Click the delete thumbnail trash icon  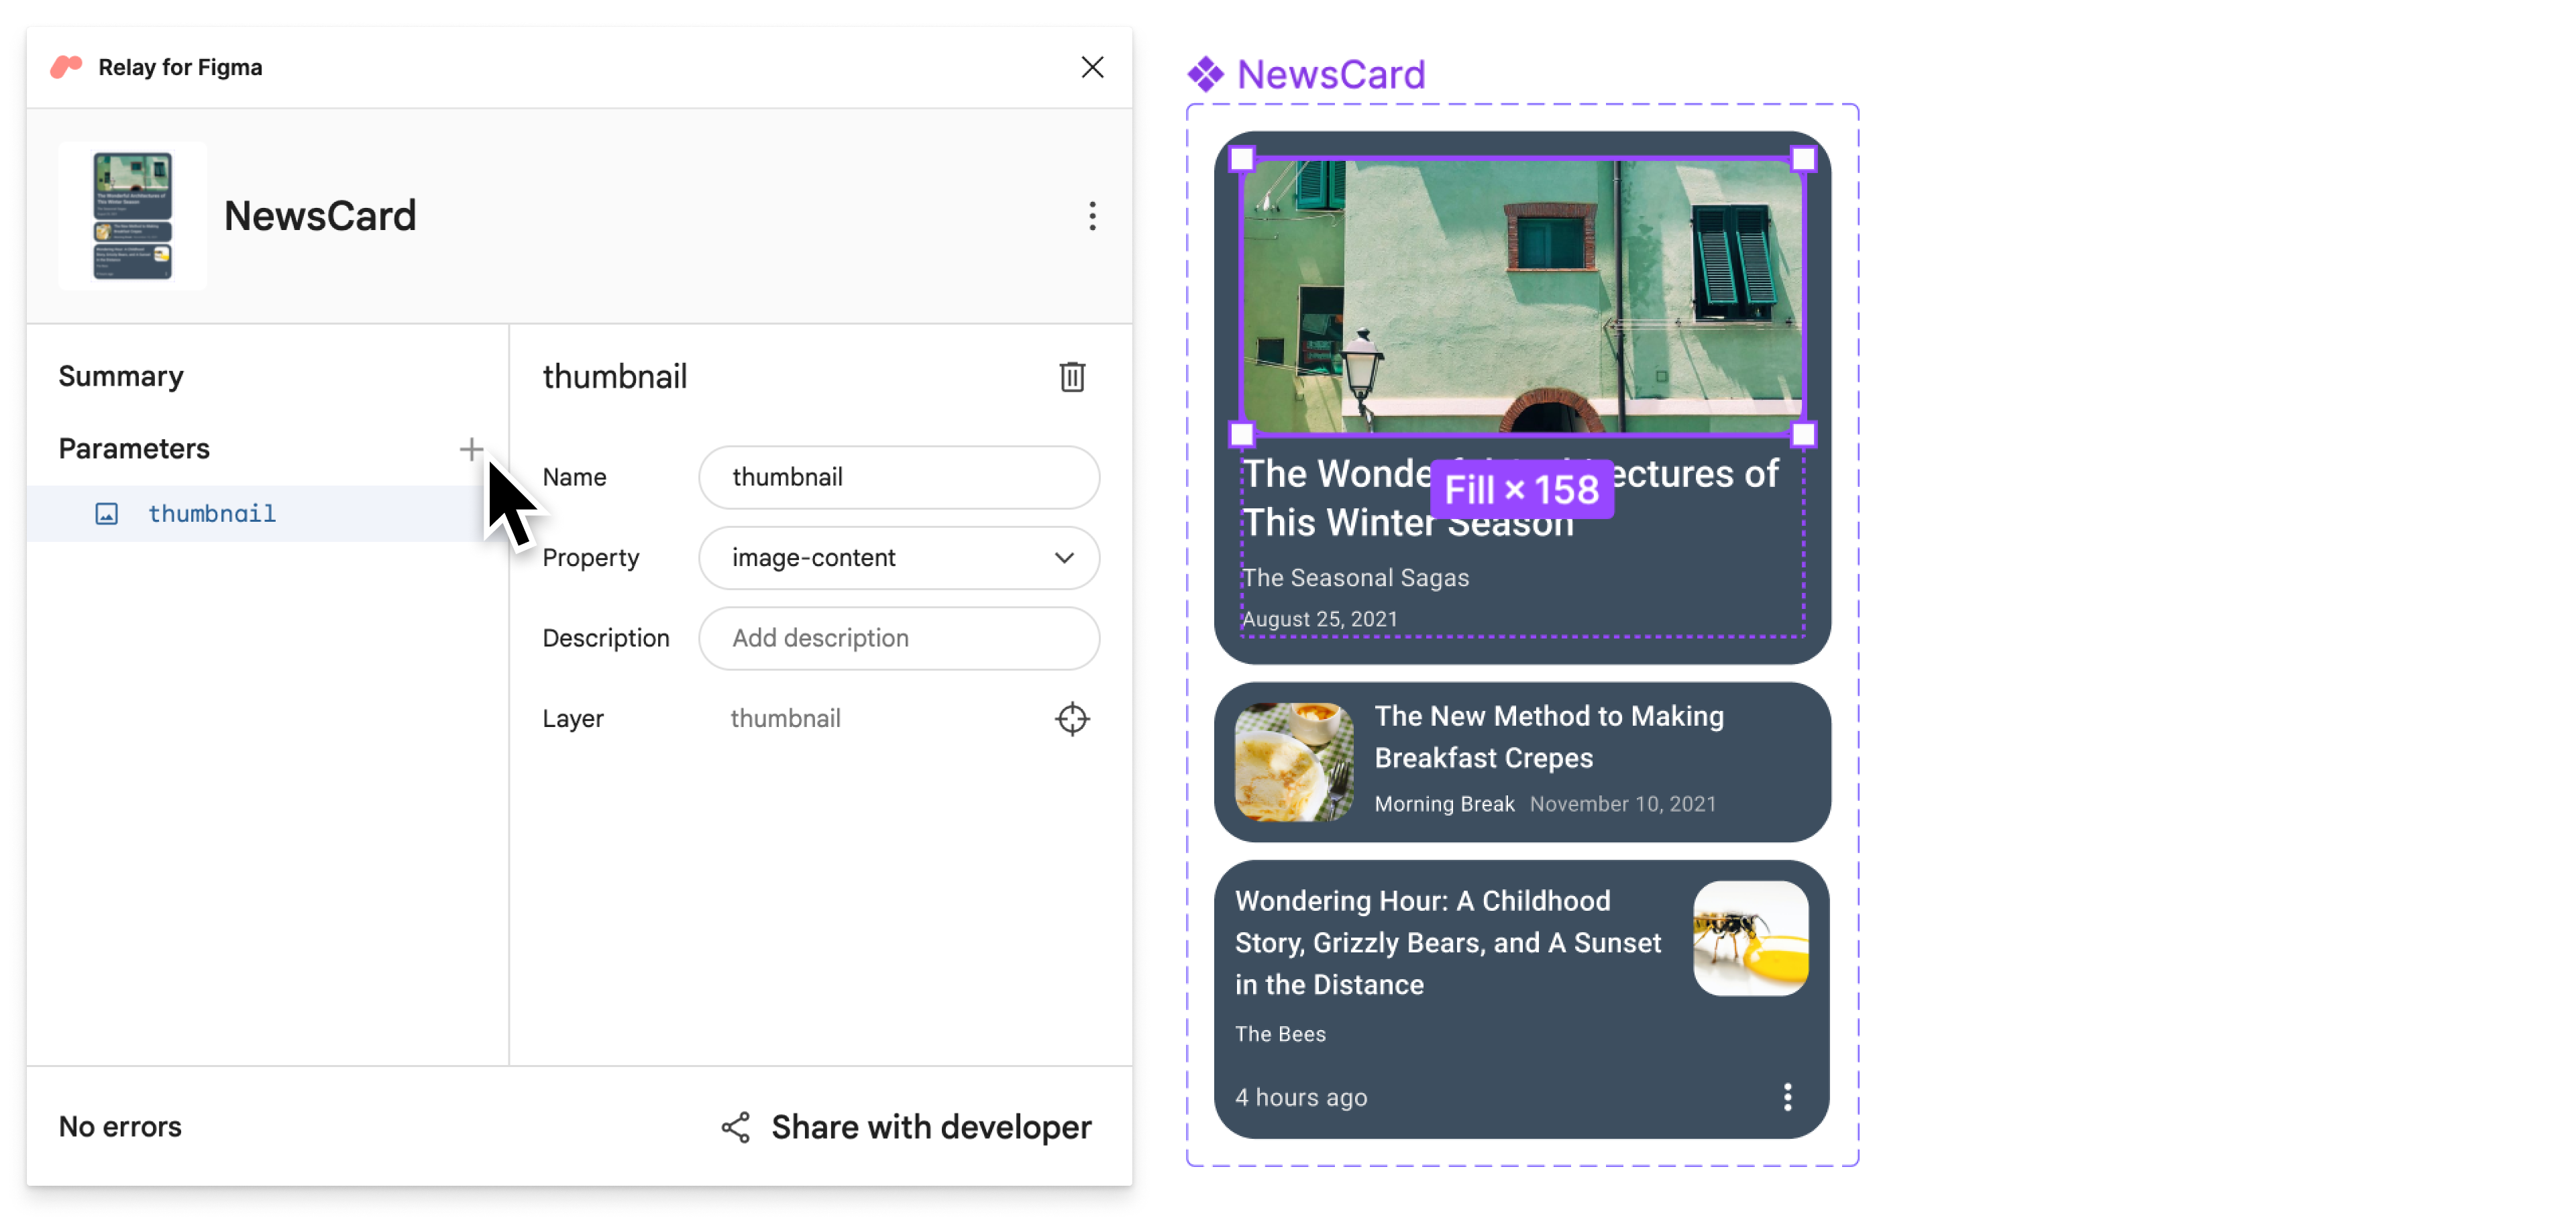tap(1073, 376)
